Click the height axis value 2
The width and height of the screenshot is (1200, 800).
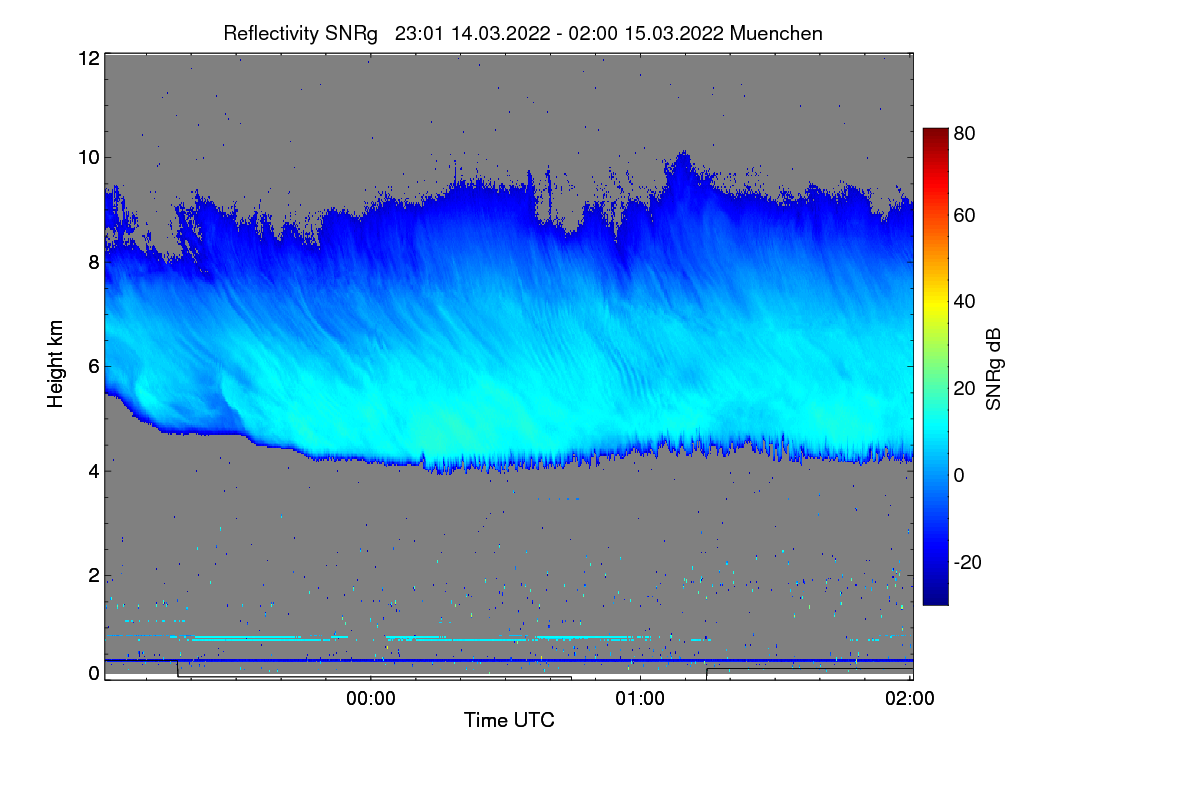coord(93,575)
